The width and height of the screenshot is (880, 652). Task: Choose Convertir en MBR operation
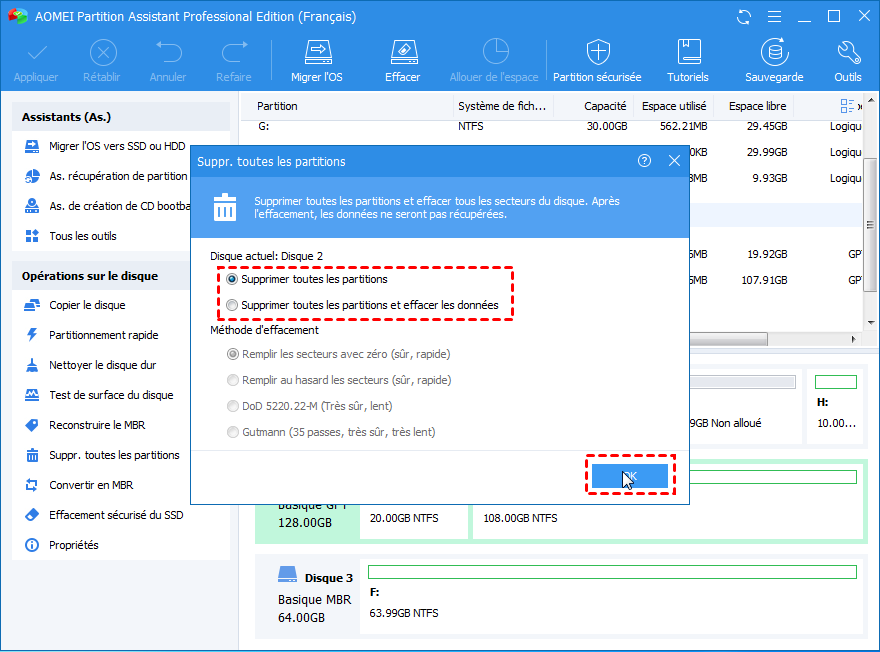[79, 485]
